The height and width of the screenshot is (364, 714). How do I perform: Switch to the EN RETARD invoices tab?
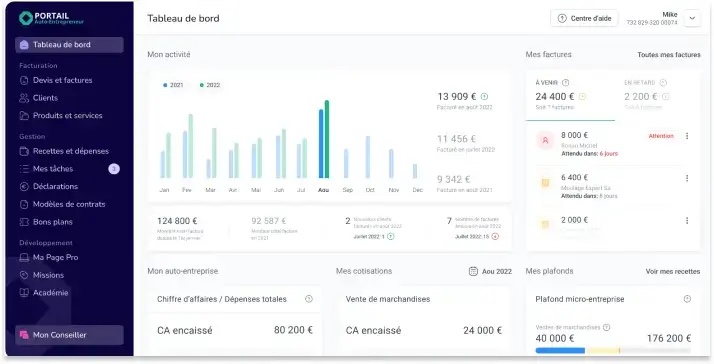657,96
